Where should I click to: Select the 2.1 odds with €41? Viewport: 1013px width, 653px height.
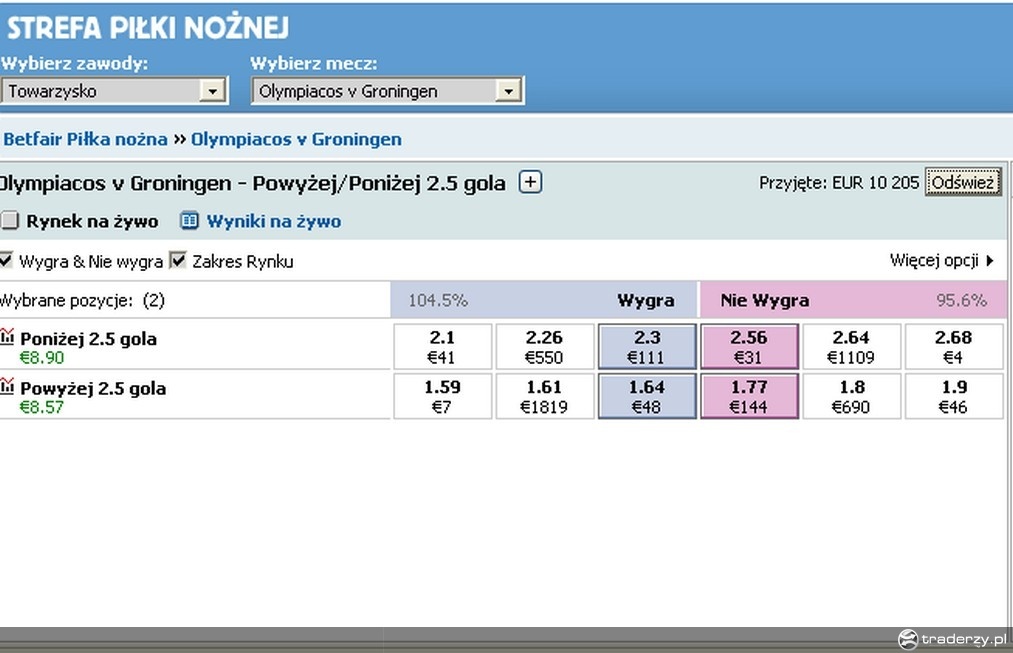coord(443,347)
